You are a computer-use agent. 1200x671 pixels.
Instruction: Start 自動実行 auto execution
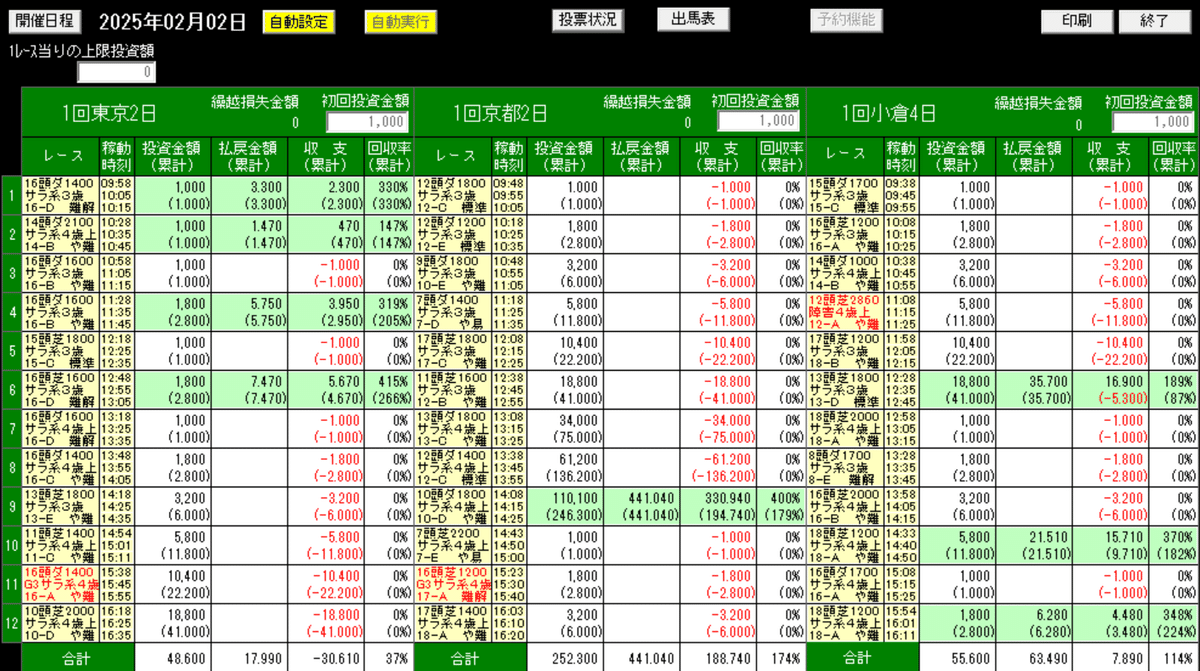[401, 21]
